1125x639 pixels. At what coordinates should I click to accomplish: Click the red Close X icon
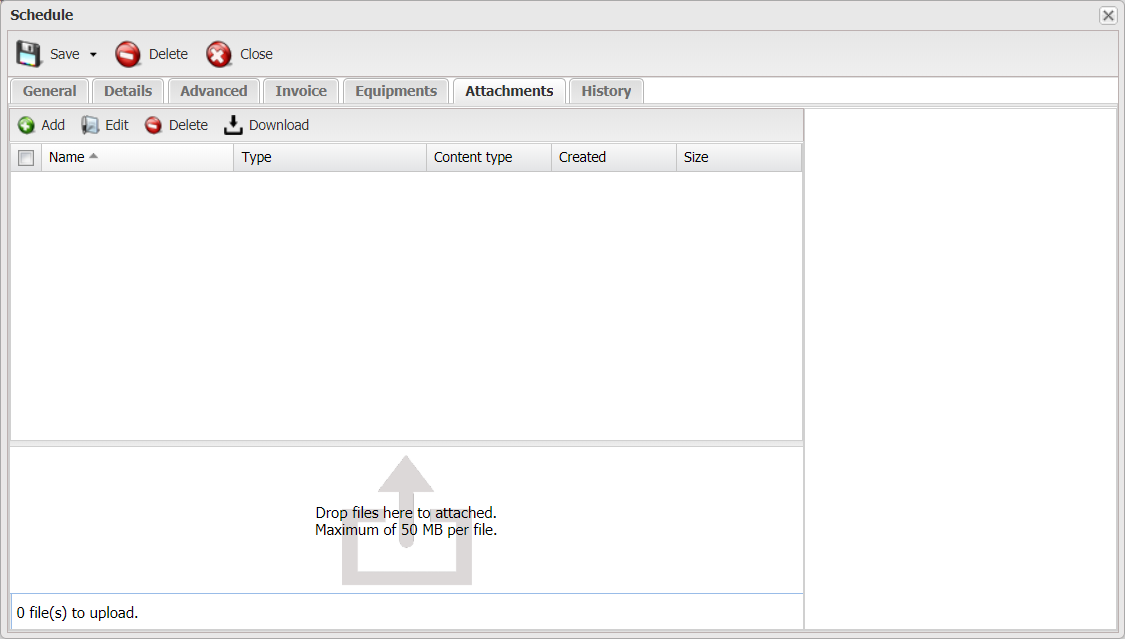(219, 54)
